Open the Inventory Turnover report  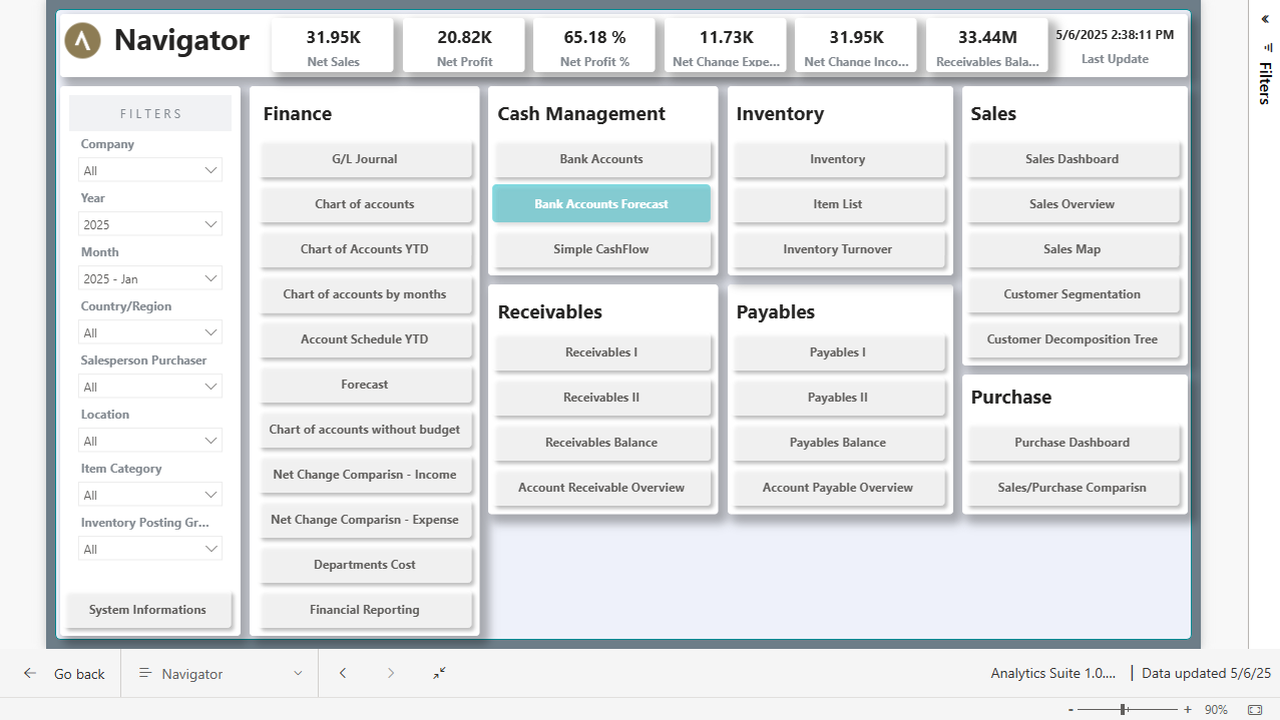click(837, 249)
